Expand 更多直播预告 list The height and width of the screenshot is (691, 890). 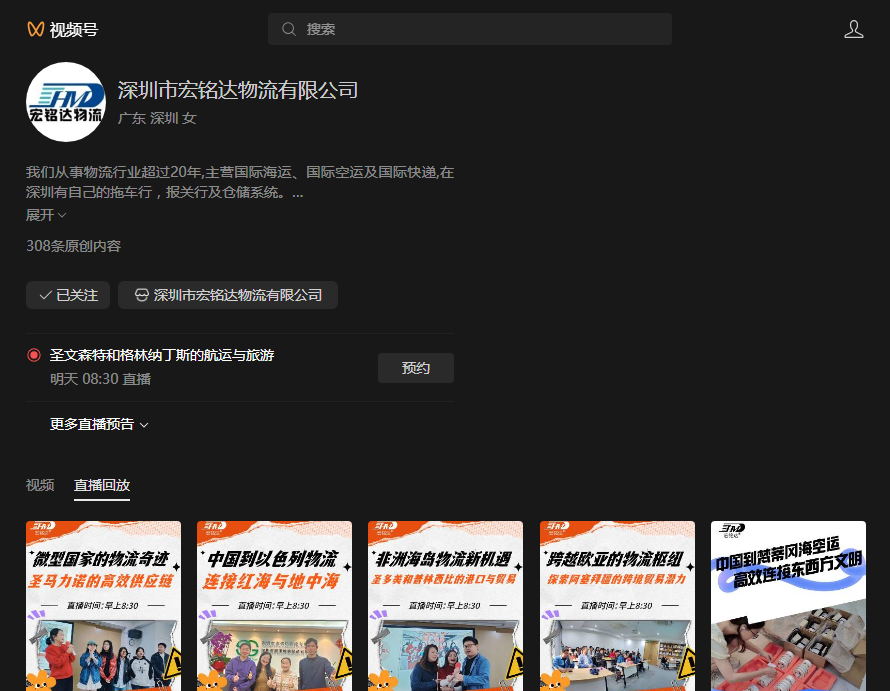[x=99, y=424]
